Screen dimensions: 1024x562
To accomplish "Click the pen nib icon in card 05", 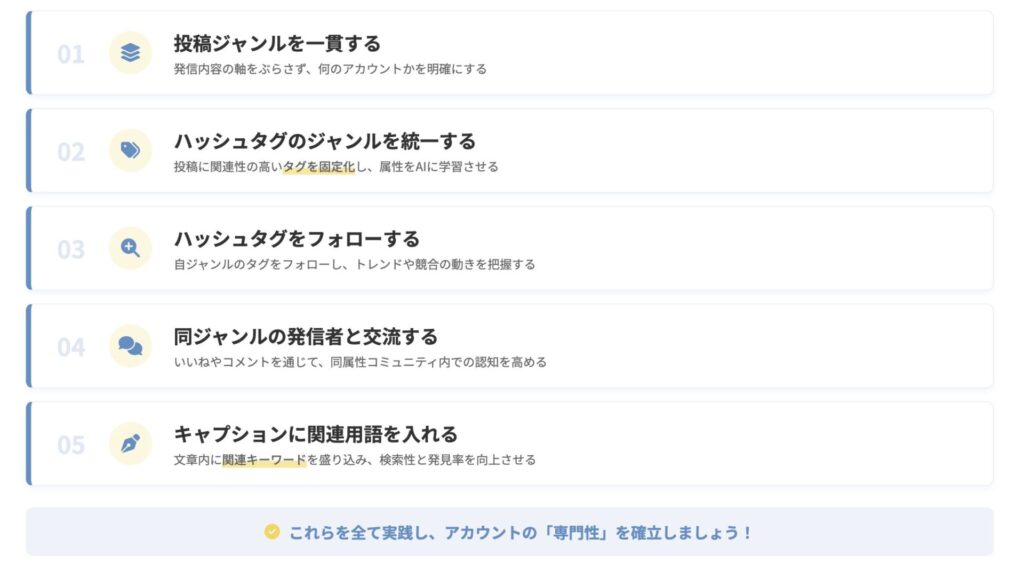I will tap(130, 443).
